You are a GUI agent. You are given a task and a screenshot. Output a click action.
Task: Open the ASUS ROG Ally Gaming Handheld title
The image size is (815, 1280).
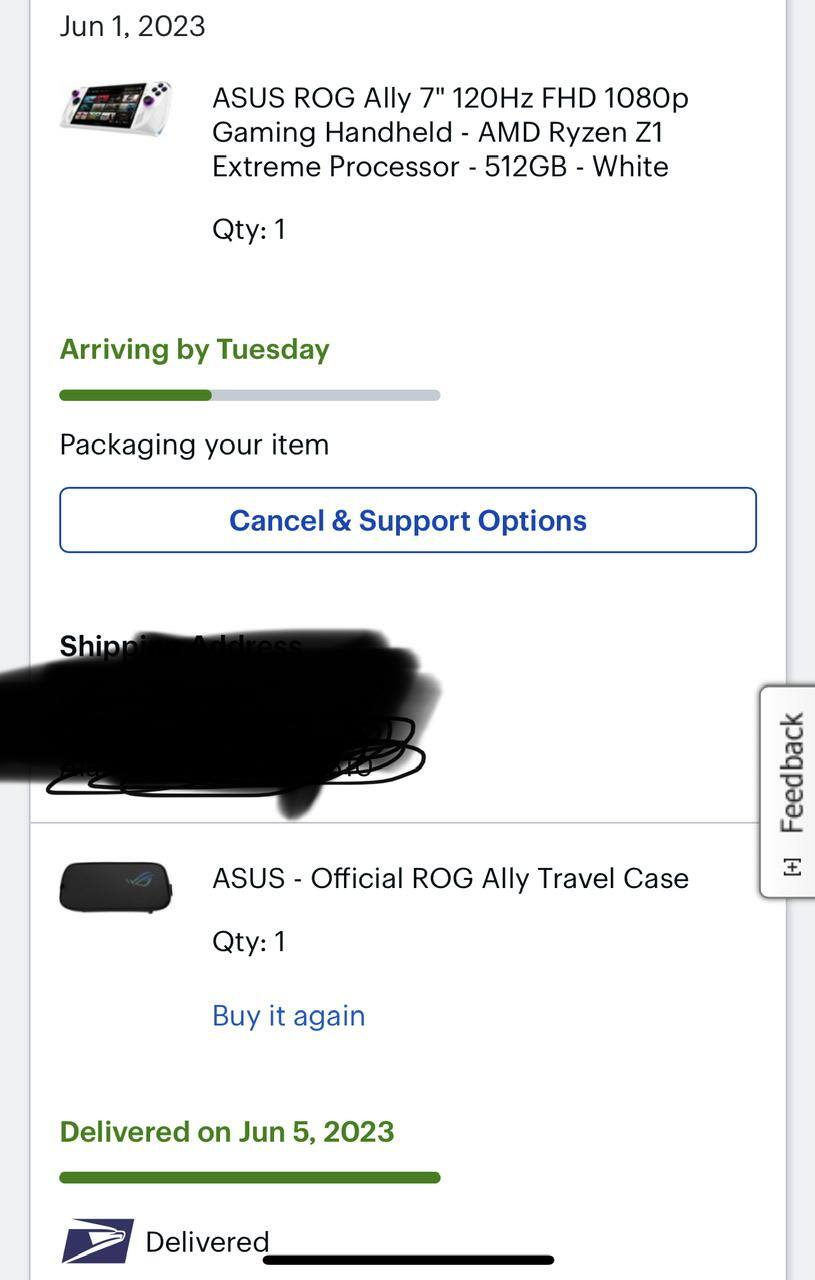pos(450,132)
